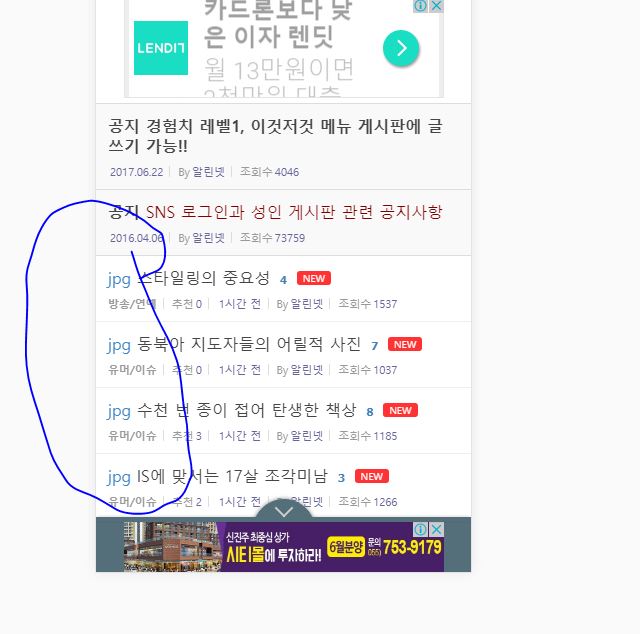Click the NEW badge on 스타일링의 중요성
Viewport: 640px width, 634px height.
click(x=314, y=278)
